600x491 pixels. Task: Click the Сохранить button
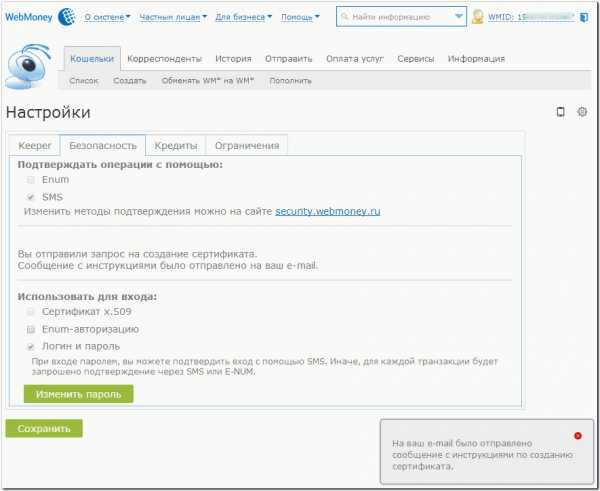(x=44, y=429)
